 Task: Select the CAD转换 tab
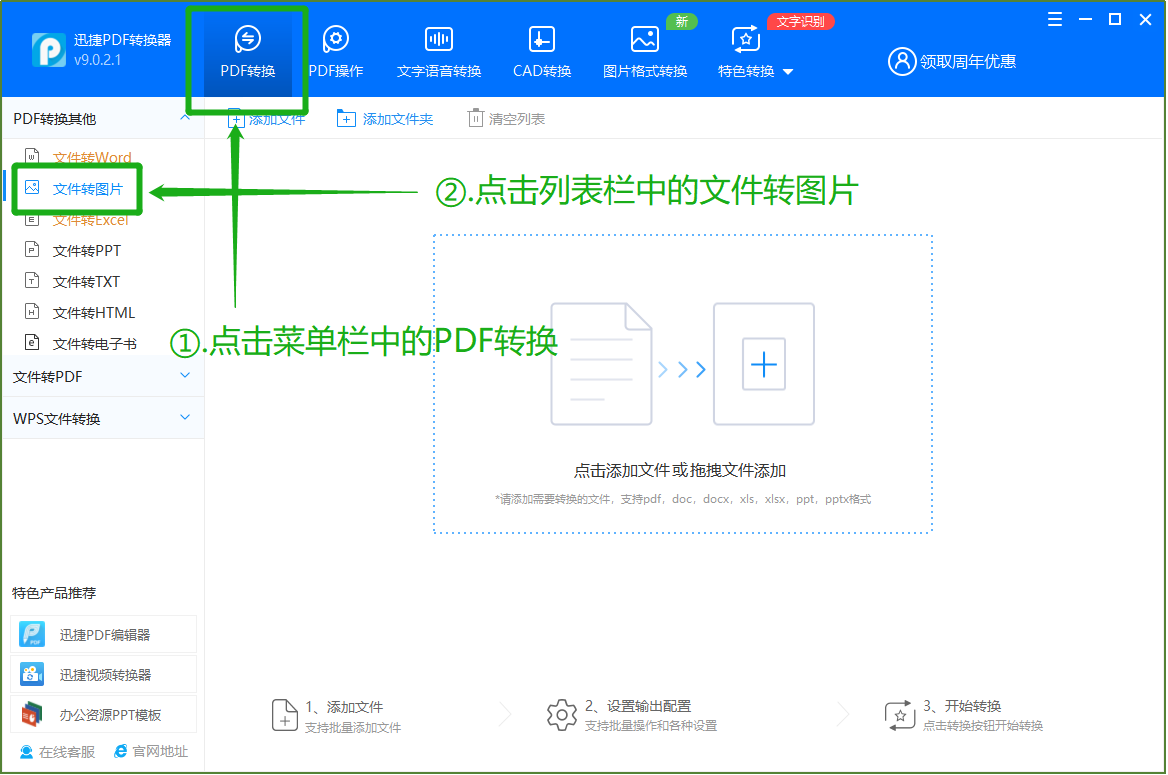[x=542, y=52]
